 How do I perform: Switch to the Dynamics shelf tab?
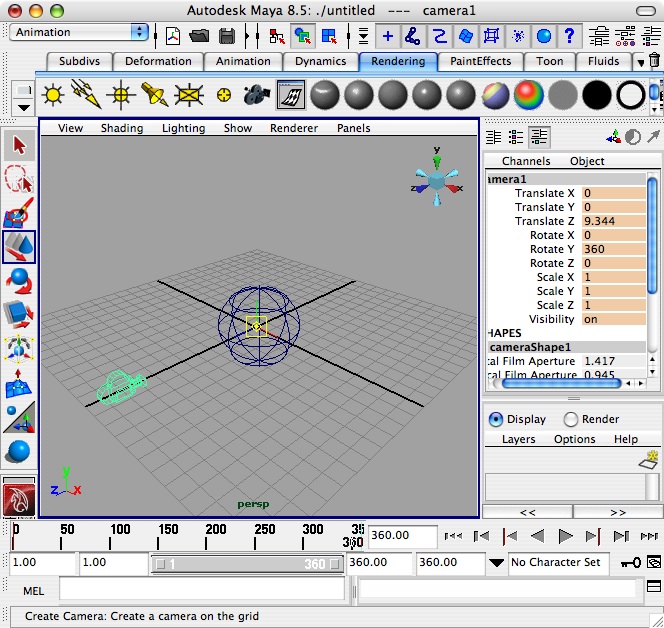click(x=320, y=61)
